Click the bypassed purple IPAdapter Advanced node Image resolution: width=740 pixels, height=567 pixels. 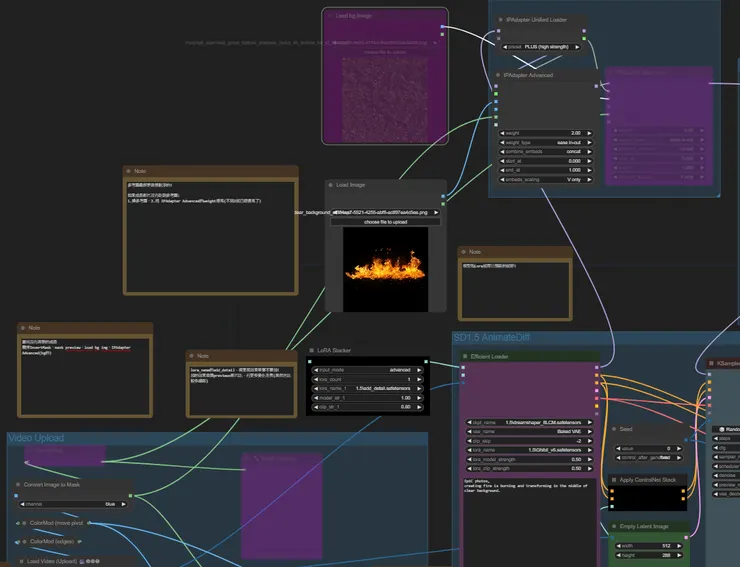coord(659,126)
